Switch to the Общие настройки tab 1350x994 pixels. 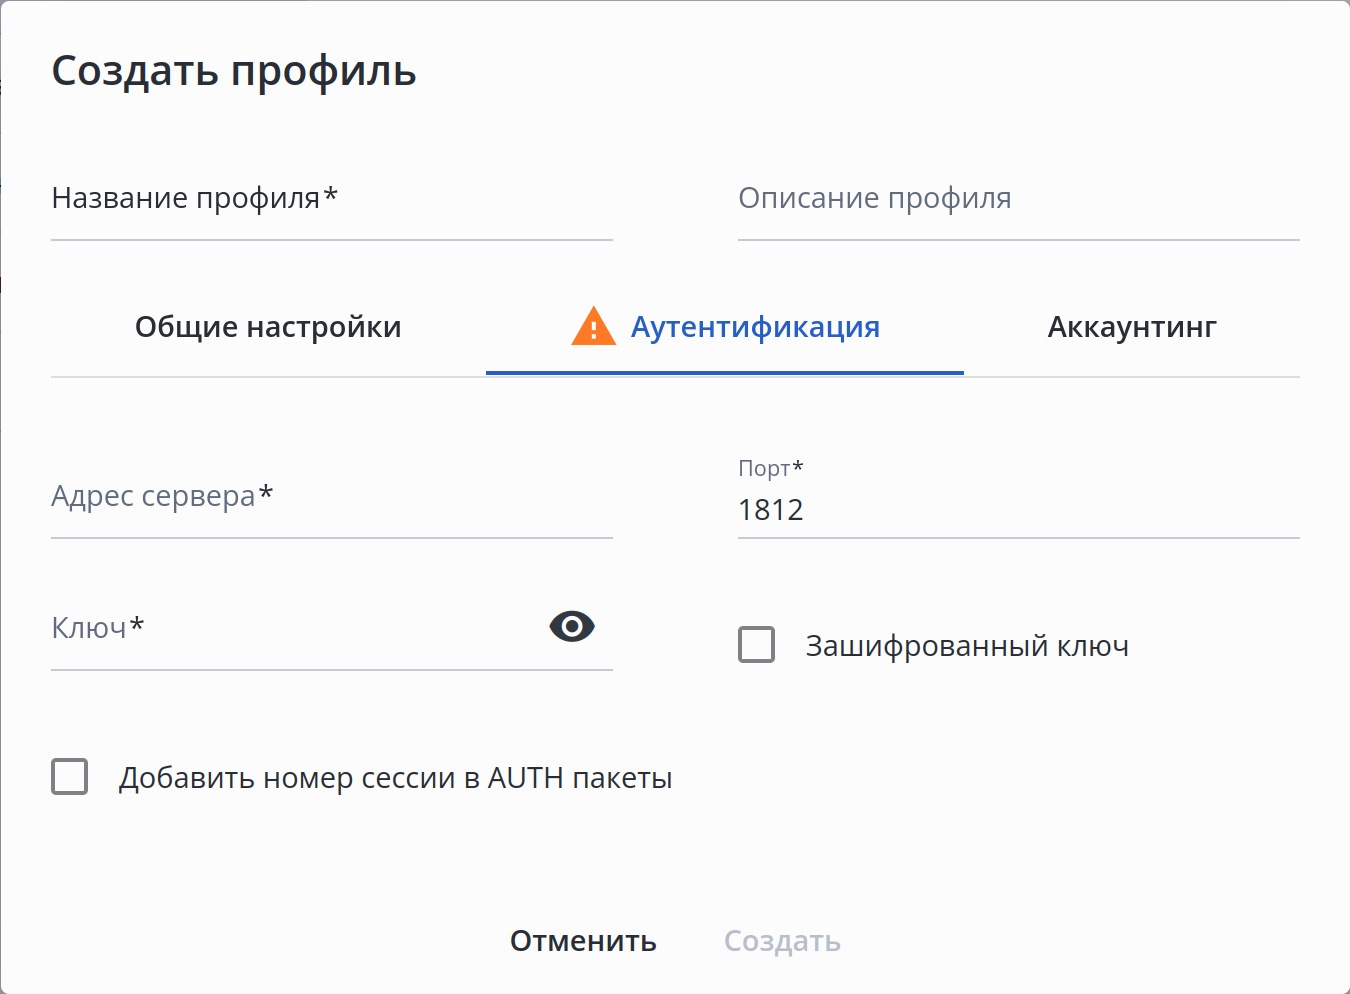click(268, 327)
